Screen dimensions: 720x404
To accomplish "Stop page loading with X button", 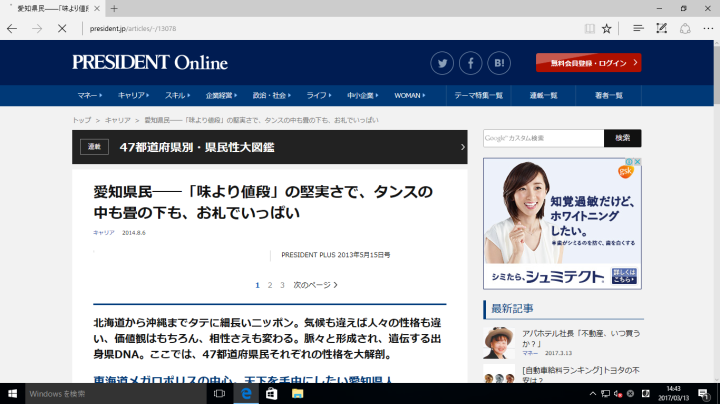I will coord(62,29).
